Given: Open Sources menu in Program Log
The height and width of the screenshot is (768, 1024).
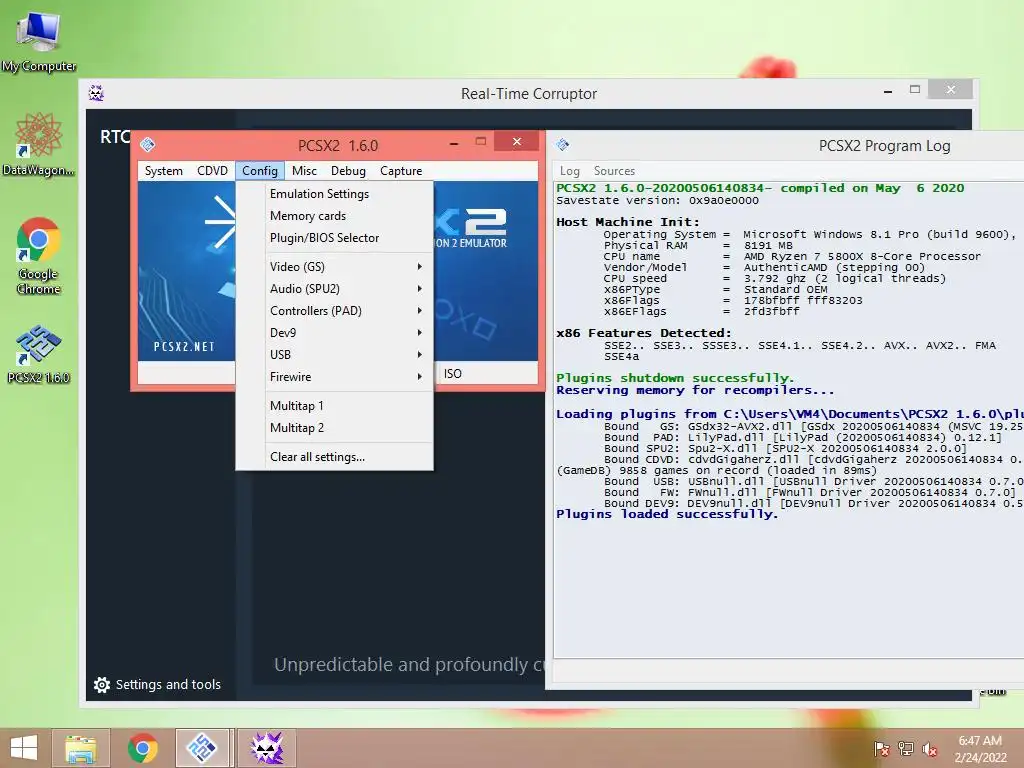Looking at the screenshot, I should (x=614, y=170).
